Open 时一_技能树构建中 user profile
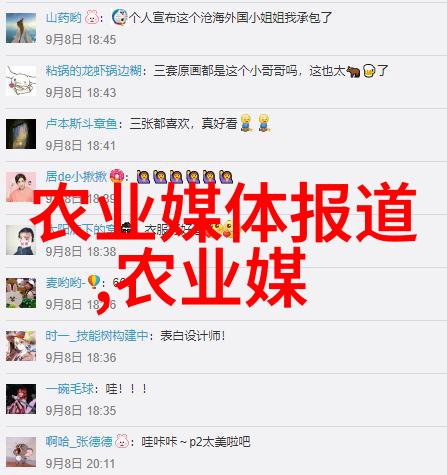Viewport: 447px width, 475px height. click(x=97, y=336)
